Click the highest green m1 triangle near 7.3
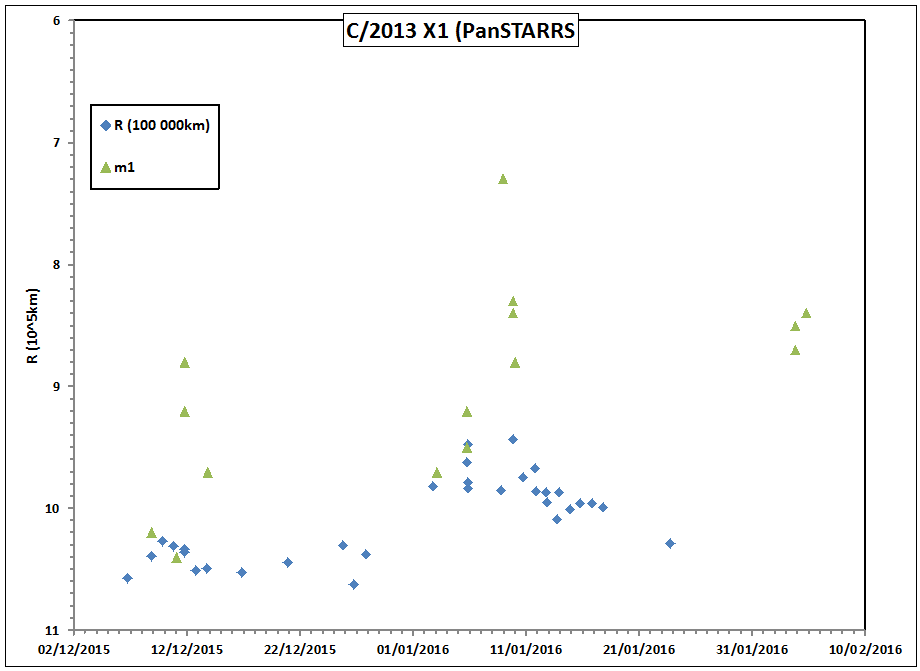Image resolution: width=920 pixels, height=671 pixels. [503, 179]
